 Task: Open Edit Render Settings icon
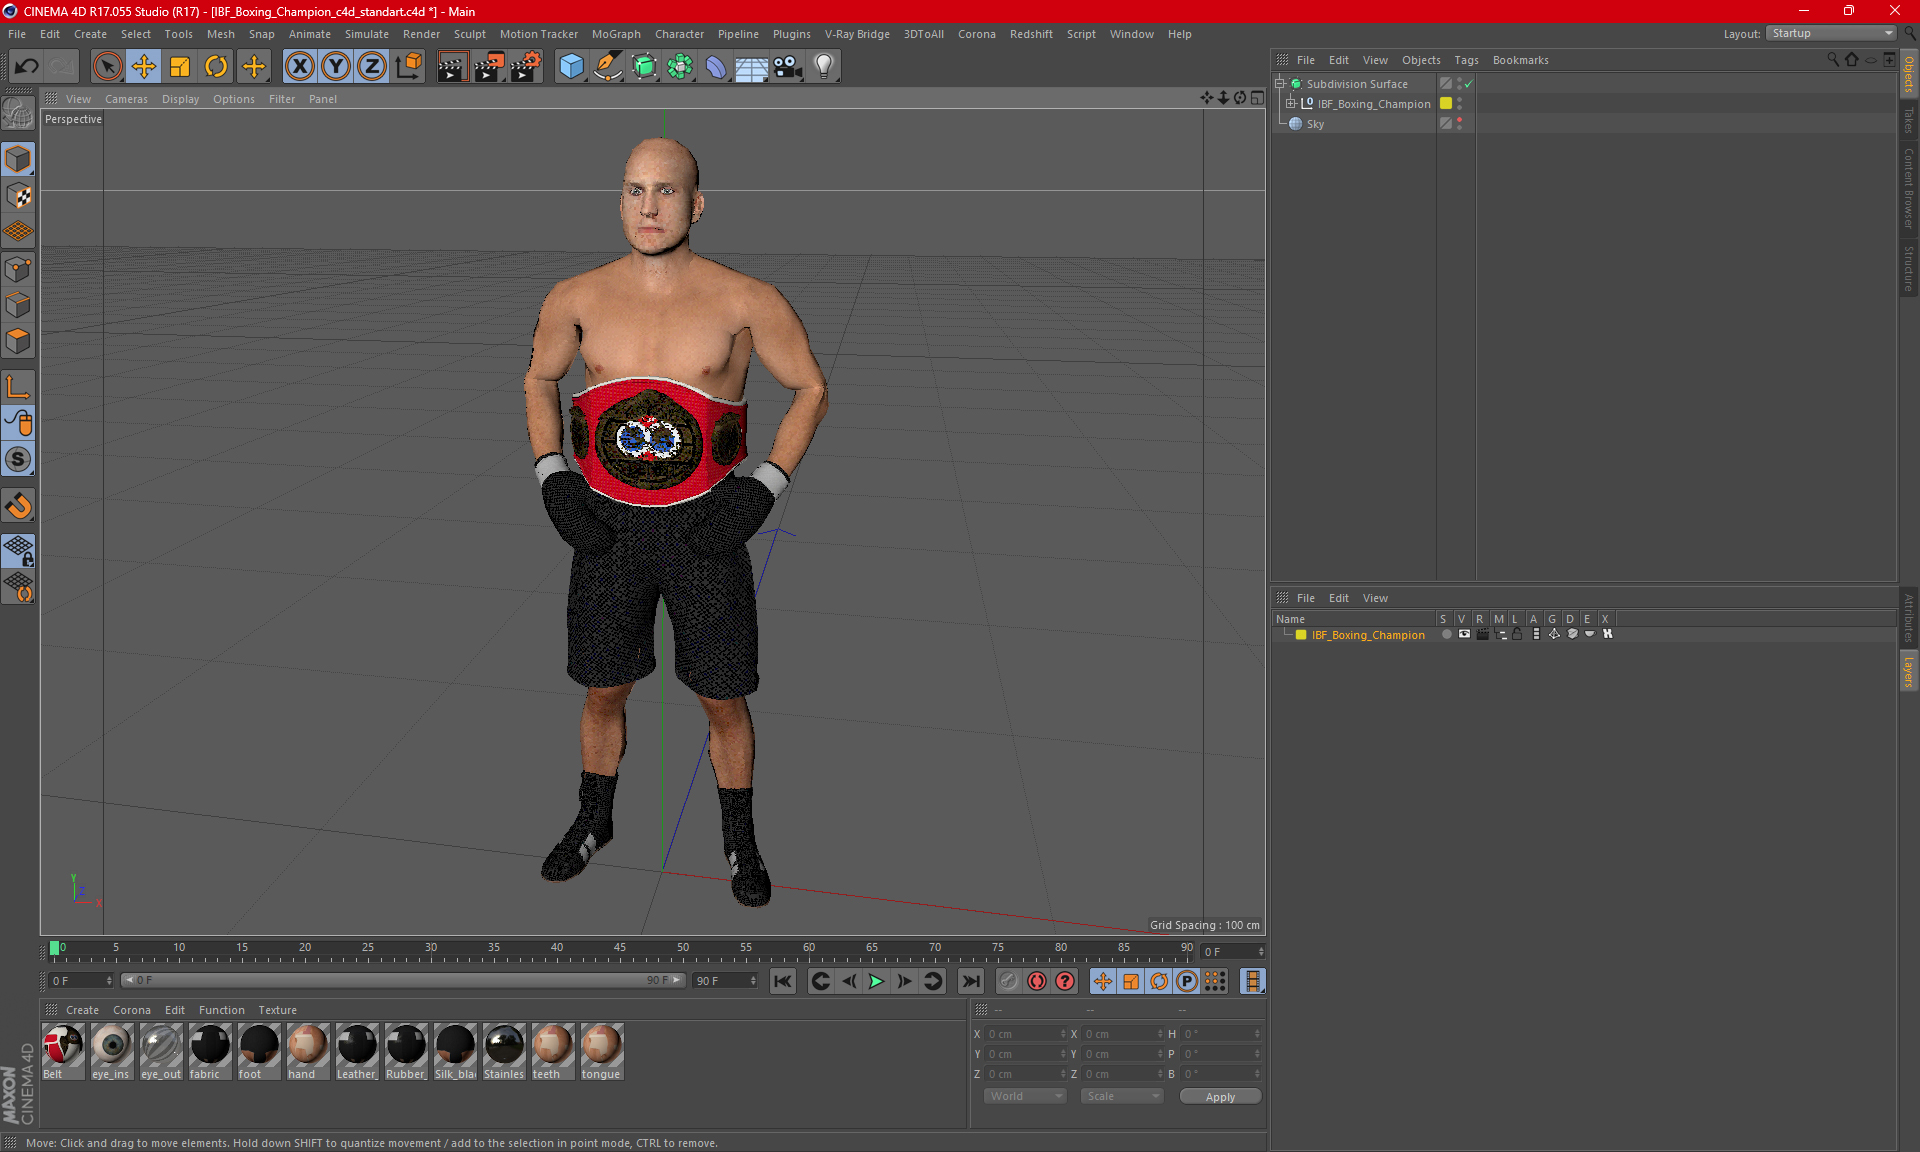click(x=526, y=67)
